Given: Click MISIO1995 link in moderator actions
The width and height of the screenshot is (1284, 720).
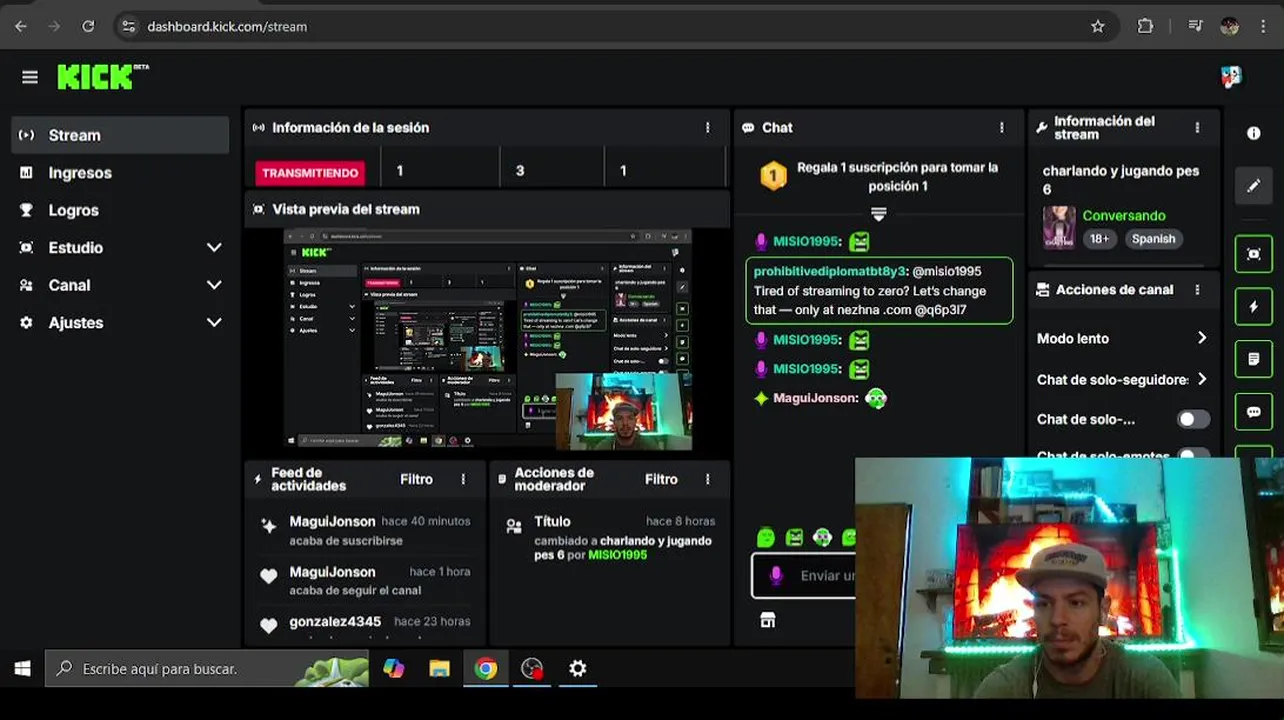Looking at the screenshot, I should (617, 555).
